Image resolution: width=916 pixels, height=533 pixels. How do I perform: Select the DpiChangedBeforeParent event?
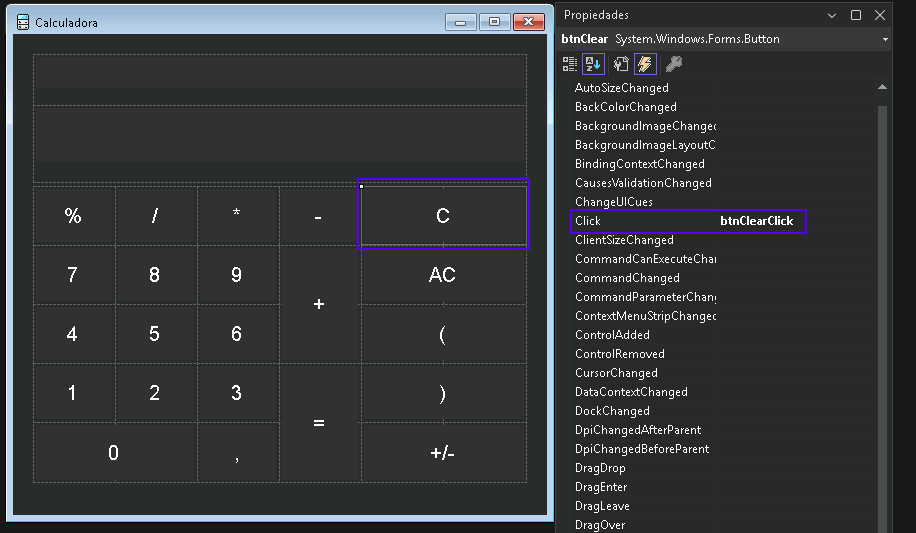coord(642,449)
